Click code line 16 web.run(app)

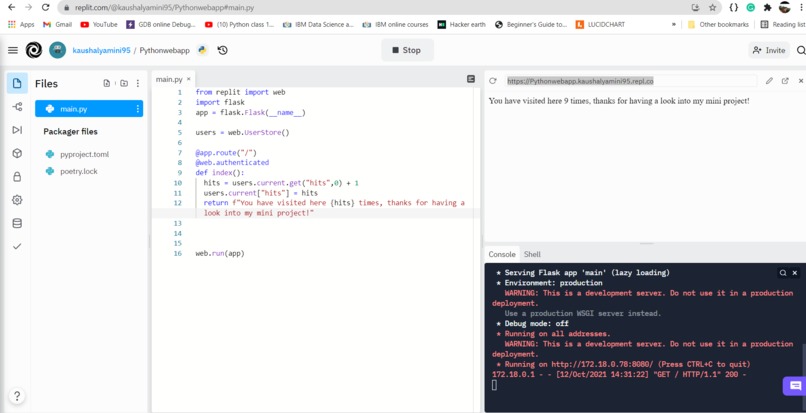tap(219, 253)
